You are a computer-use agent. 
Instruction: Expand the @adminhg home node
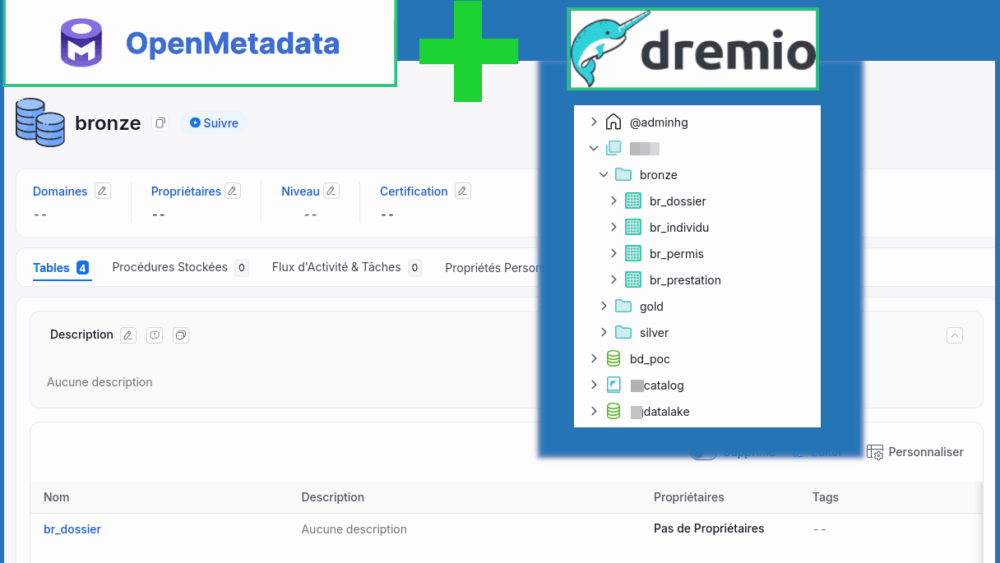[594, 122]
